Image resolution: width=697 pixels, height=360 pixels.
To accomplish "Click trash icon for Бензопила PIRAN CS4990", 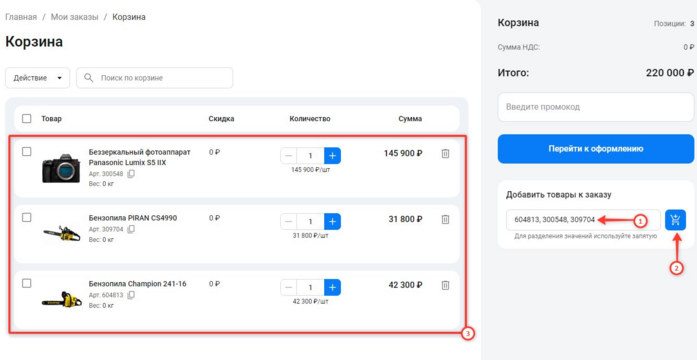I will coord(445,220).
